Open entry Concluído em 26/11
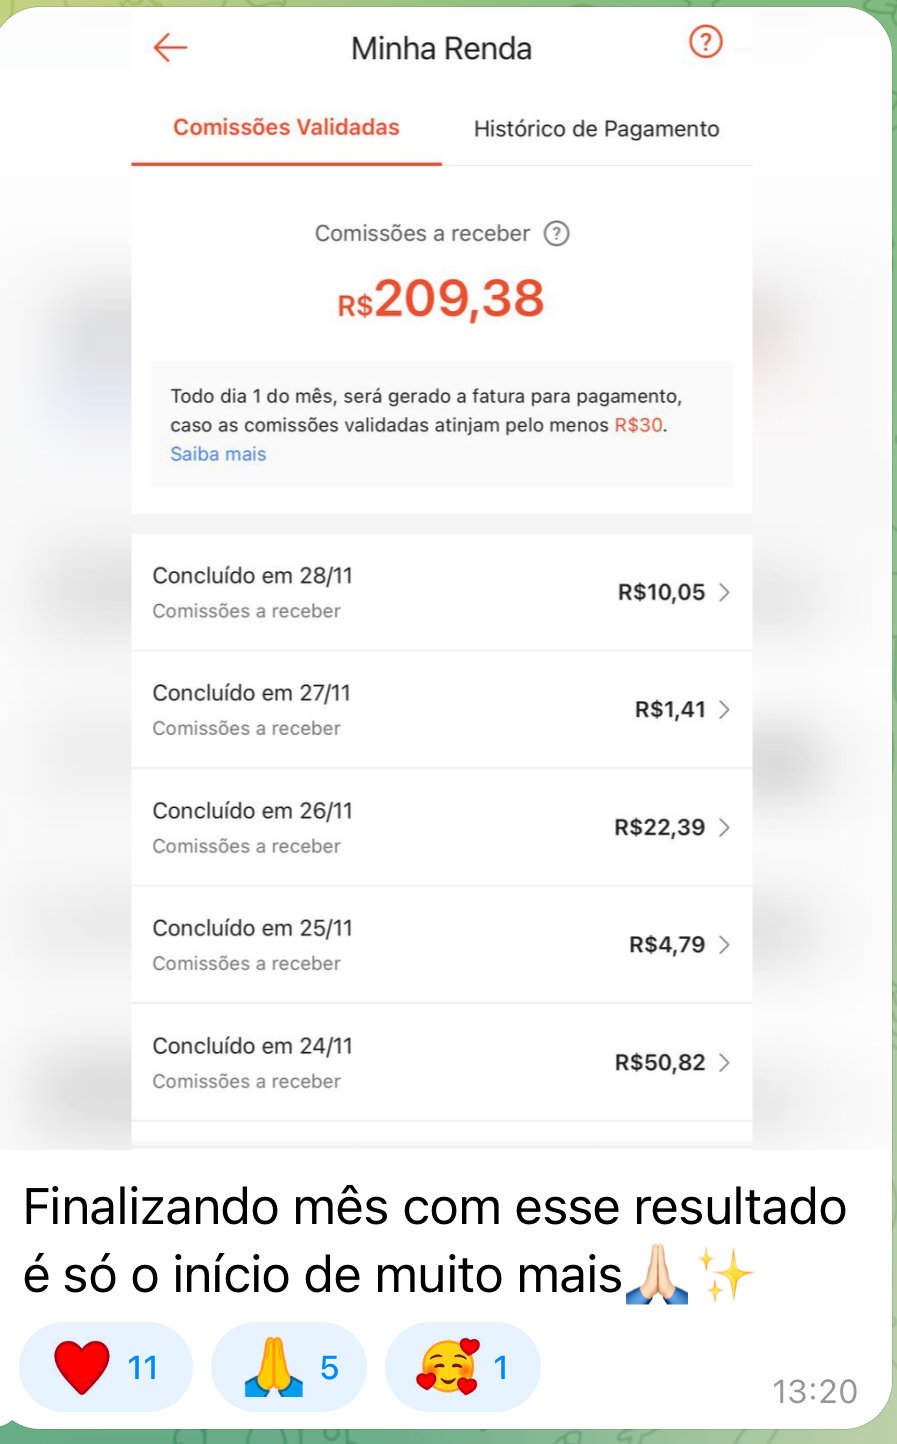The width and height of the screenshot is (897, 1444). 253,811
